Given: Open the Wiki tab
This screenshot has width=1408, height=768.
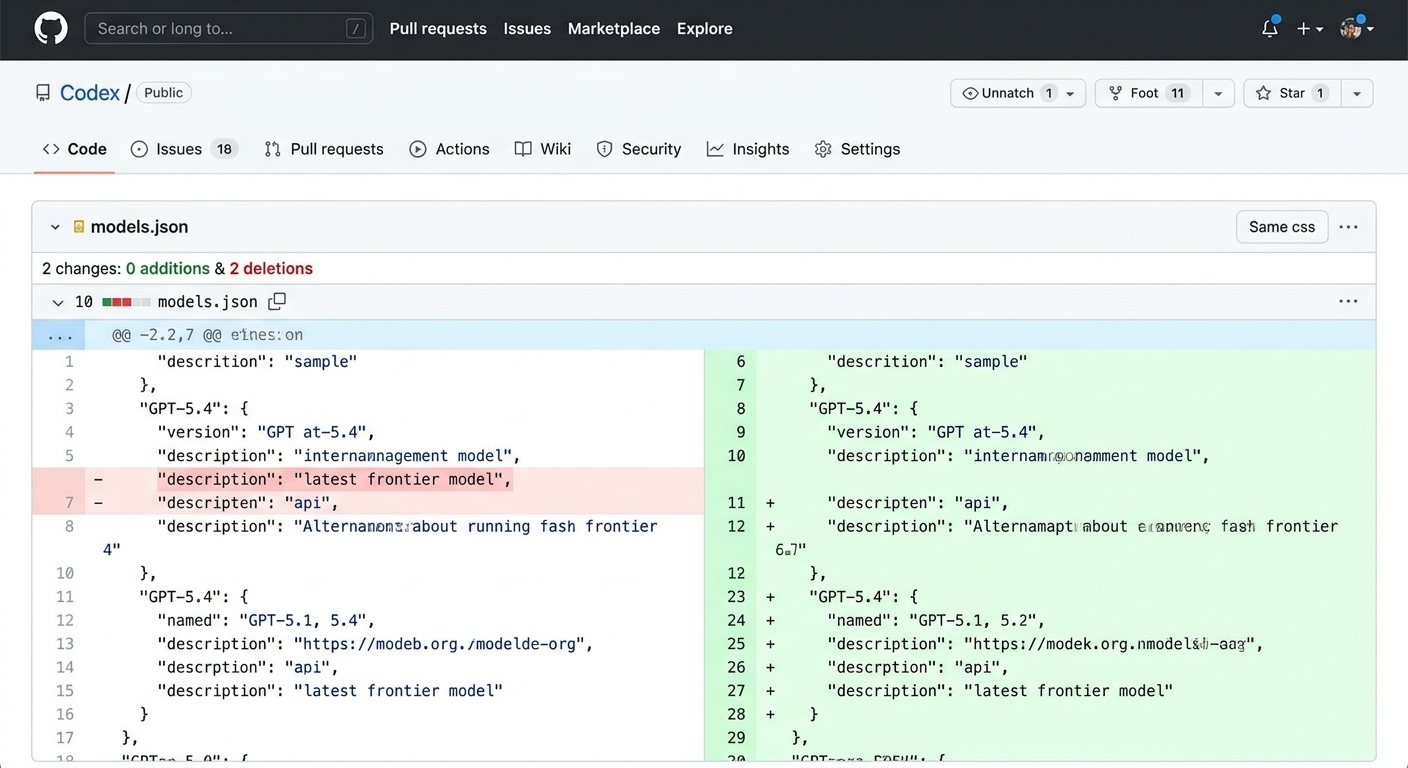Looking at the screenshot, I should coord(543,149).
